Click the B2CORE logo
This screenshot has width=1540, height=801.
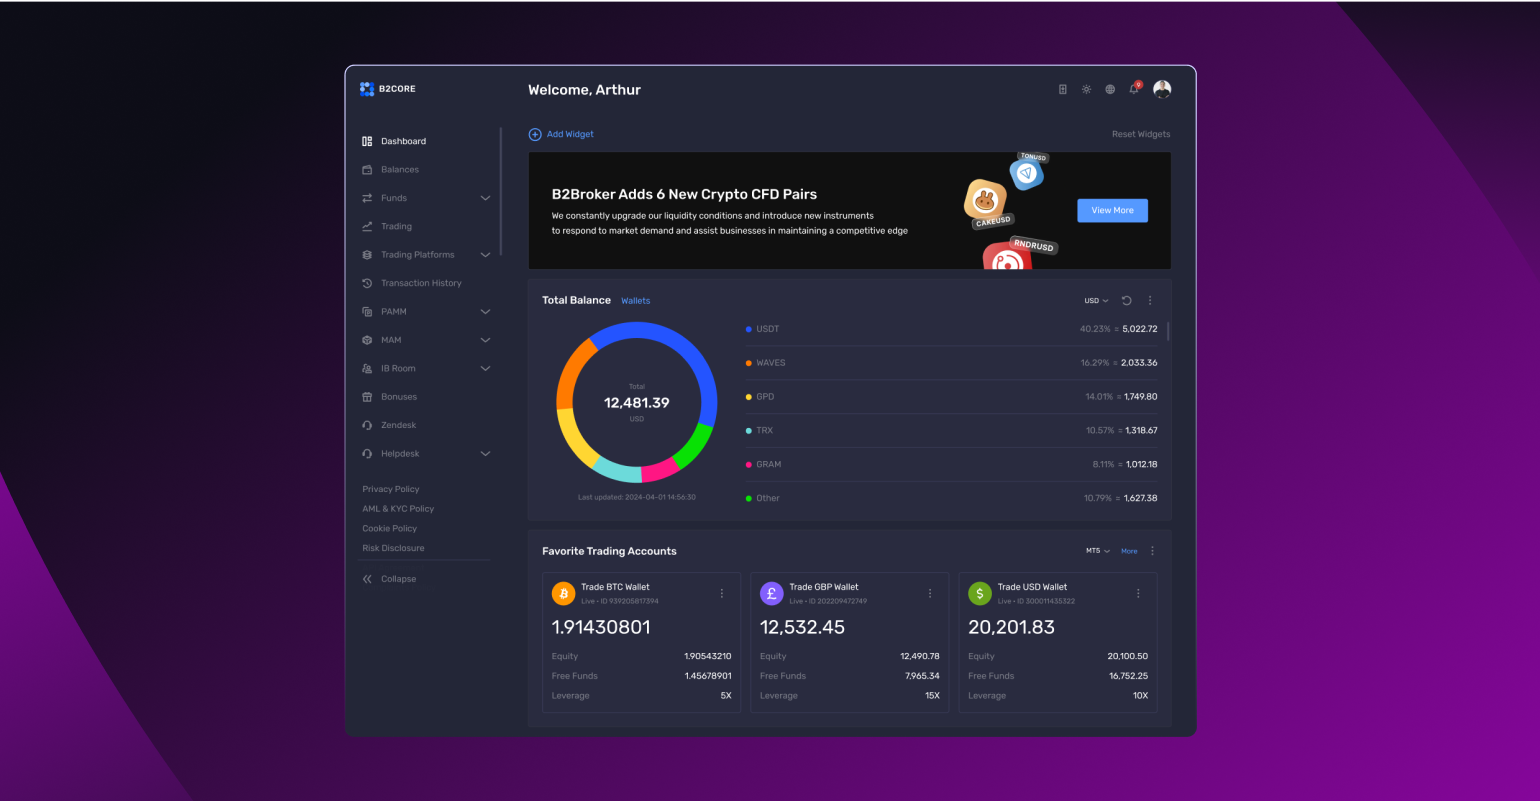387,89
